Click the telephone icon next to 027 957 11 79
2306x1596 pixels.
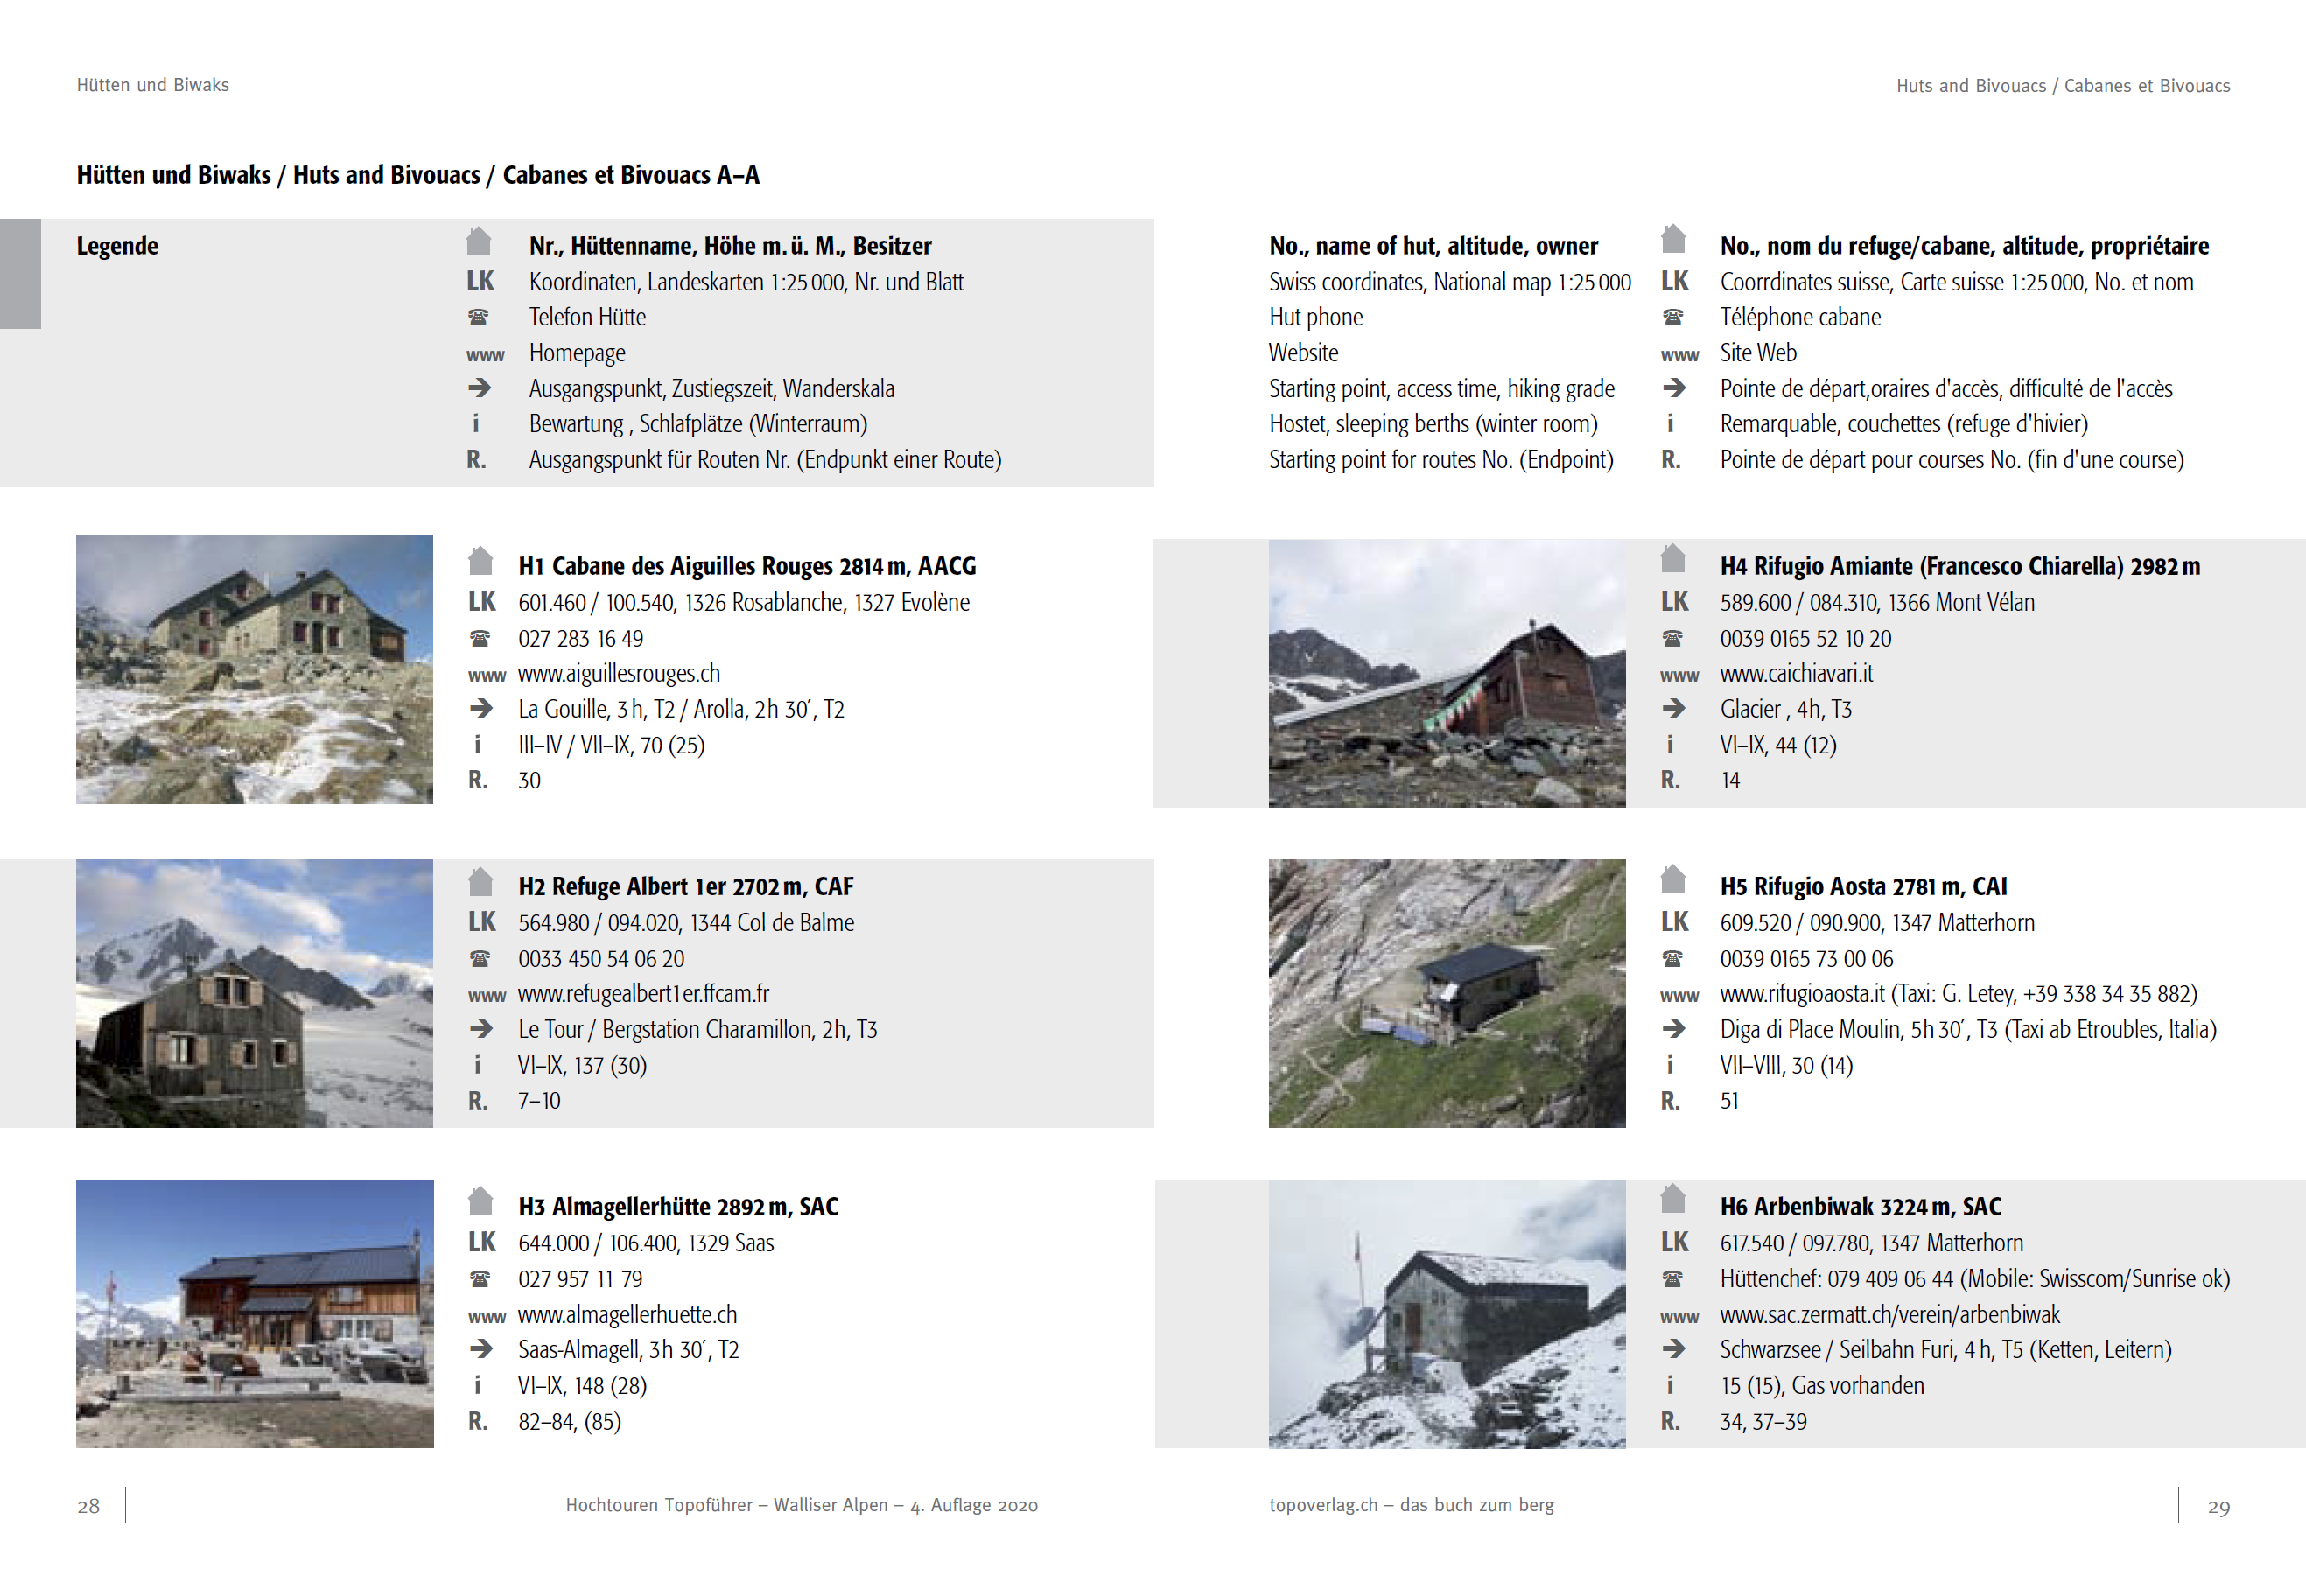(480, 1278)
